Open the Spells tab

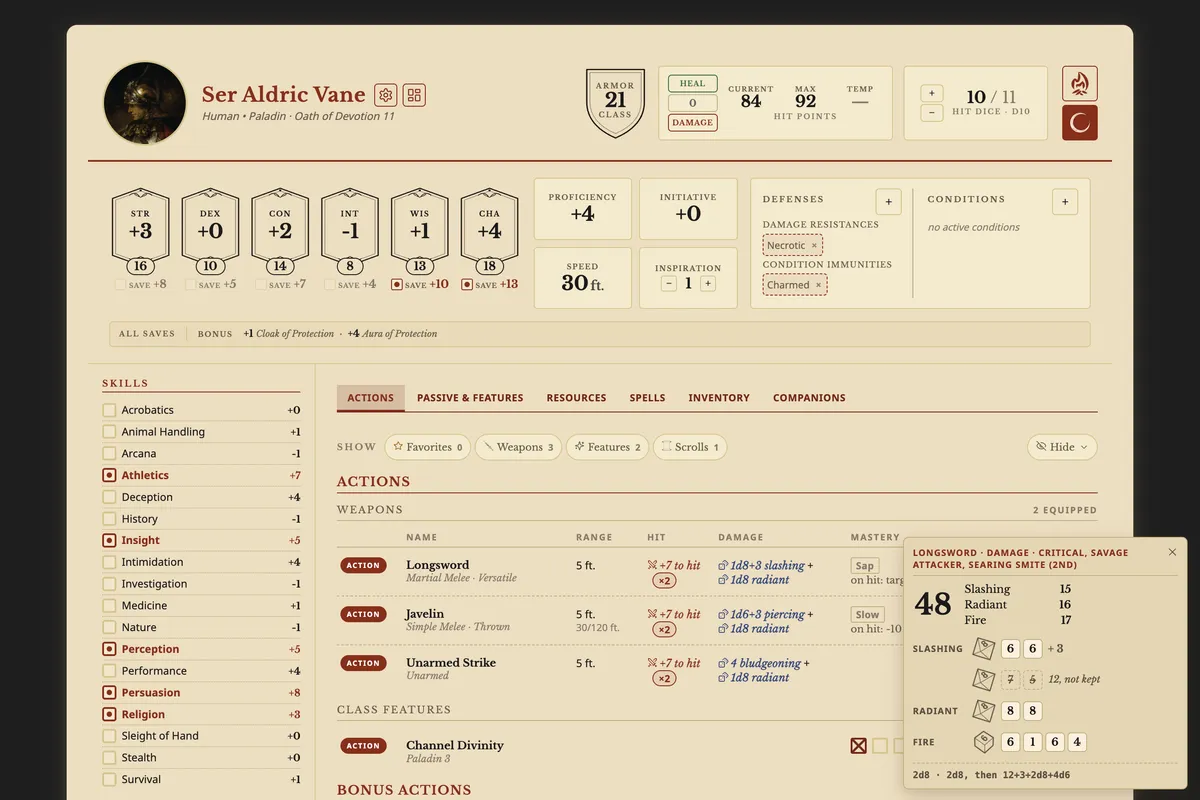pos(647,398)
